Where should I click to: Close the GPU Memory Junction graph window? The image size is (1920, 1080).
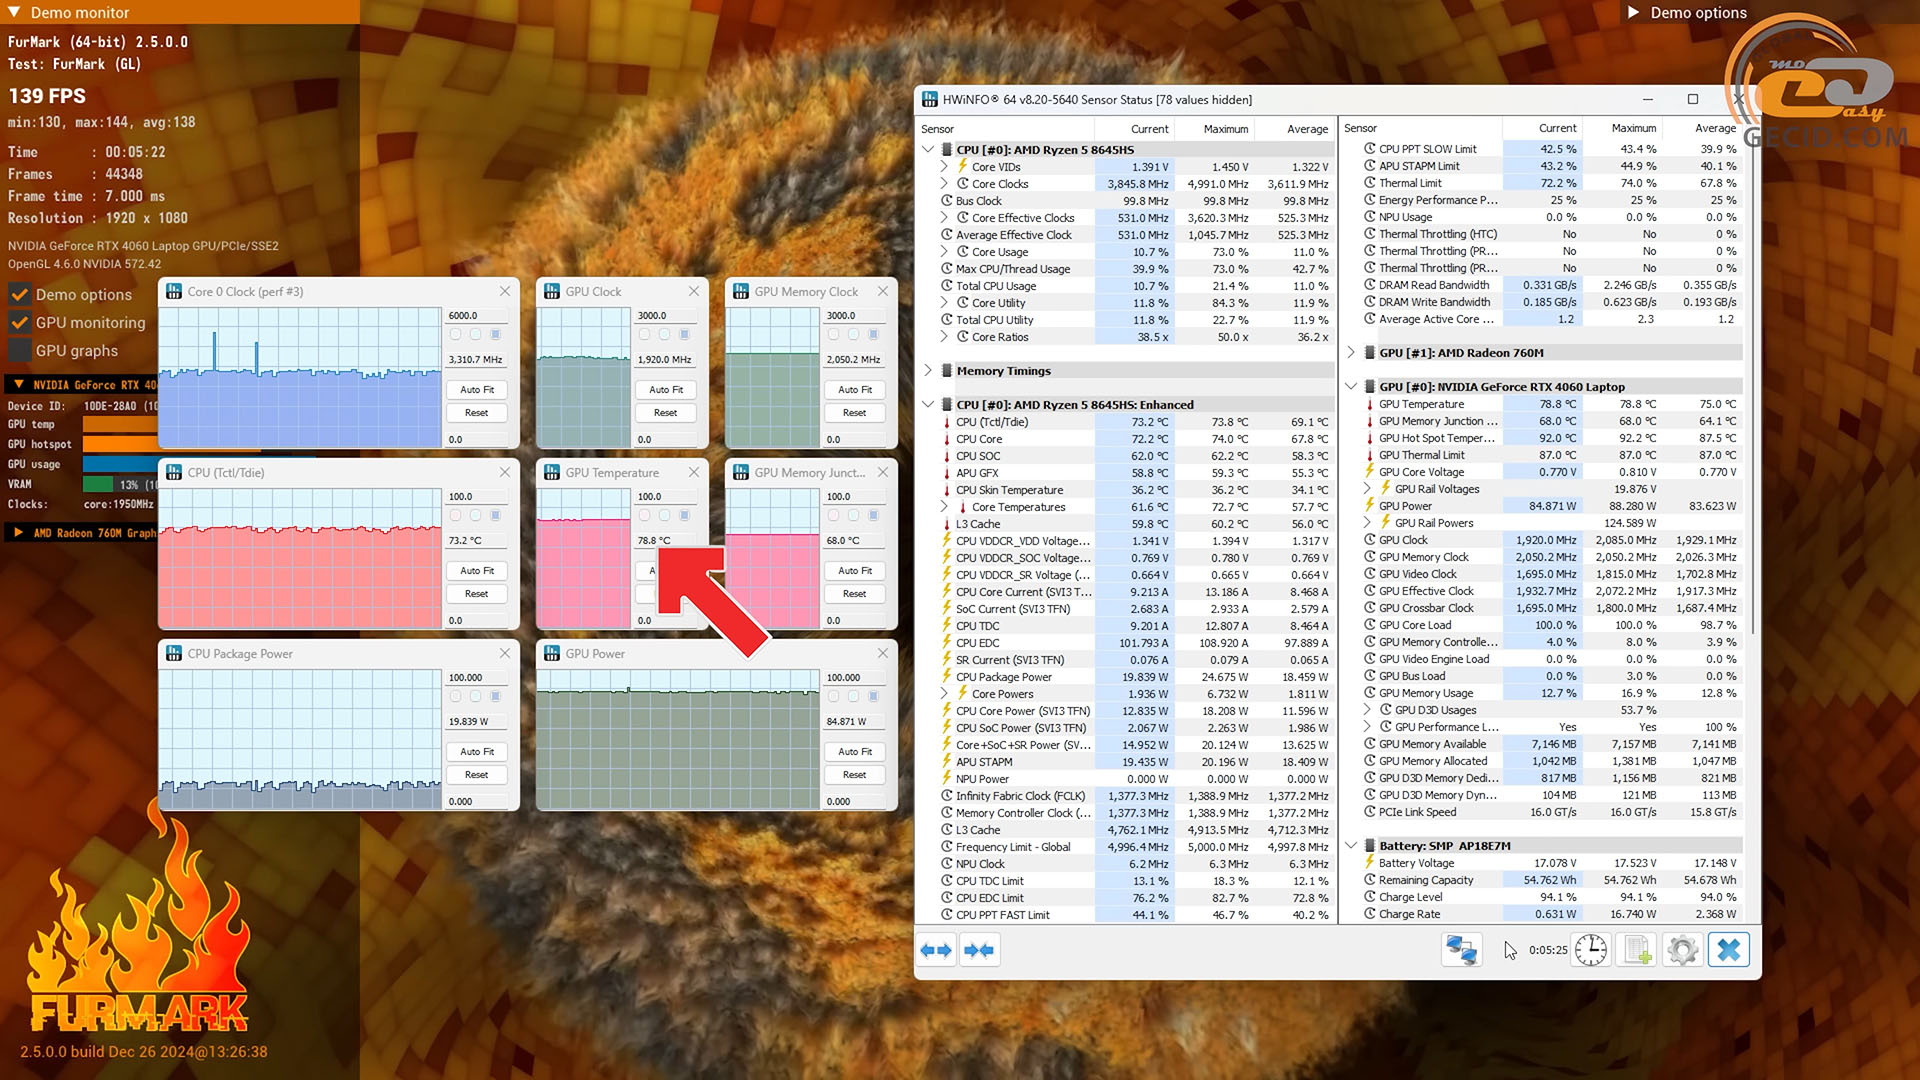pos(883,472)
